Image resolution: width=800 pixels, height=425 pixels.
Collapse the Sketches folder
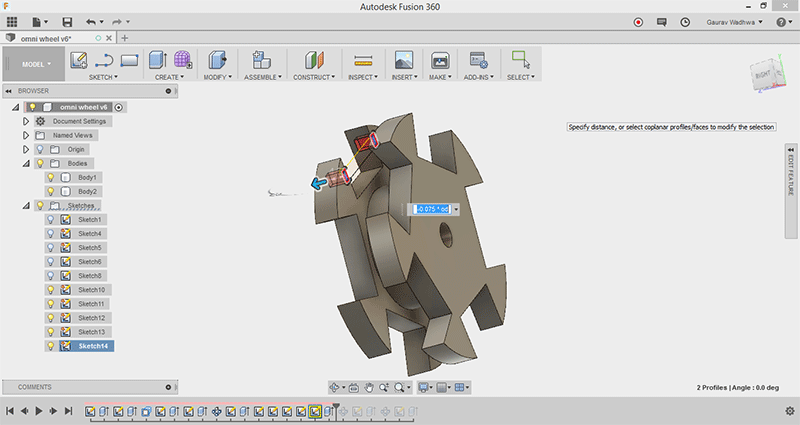point(26,206)
